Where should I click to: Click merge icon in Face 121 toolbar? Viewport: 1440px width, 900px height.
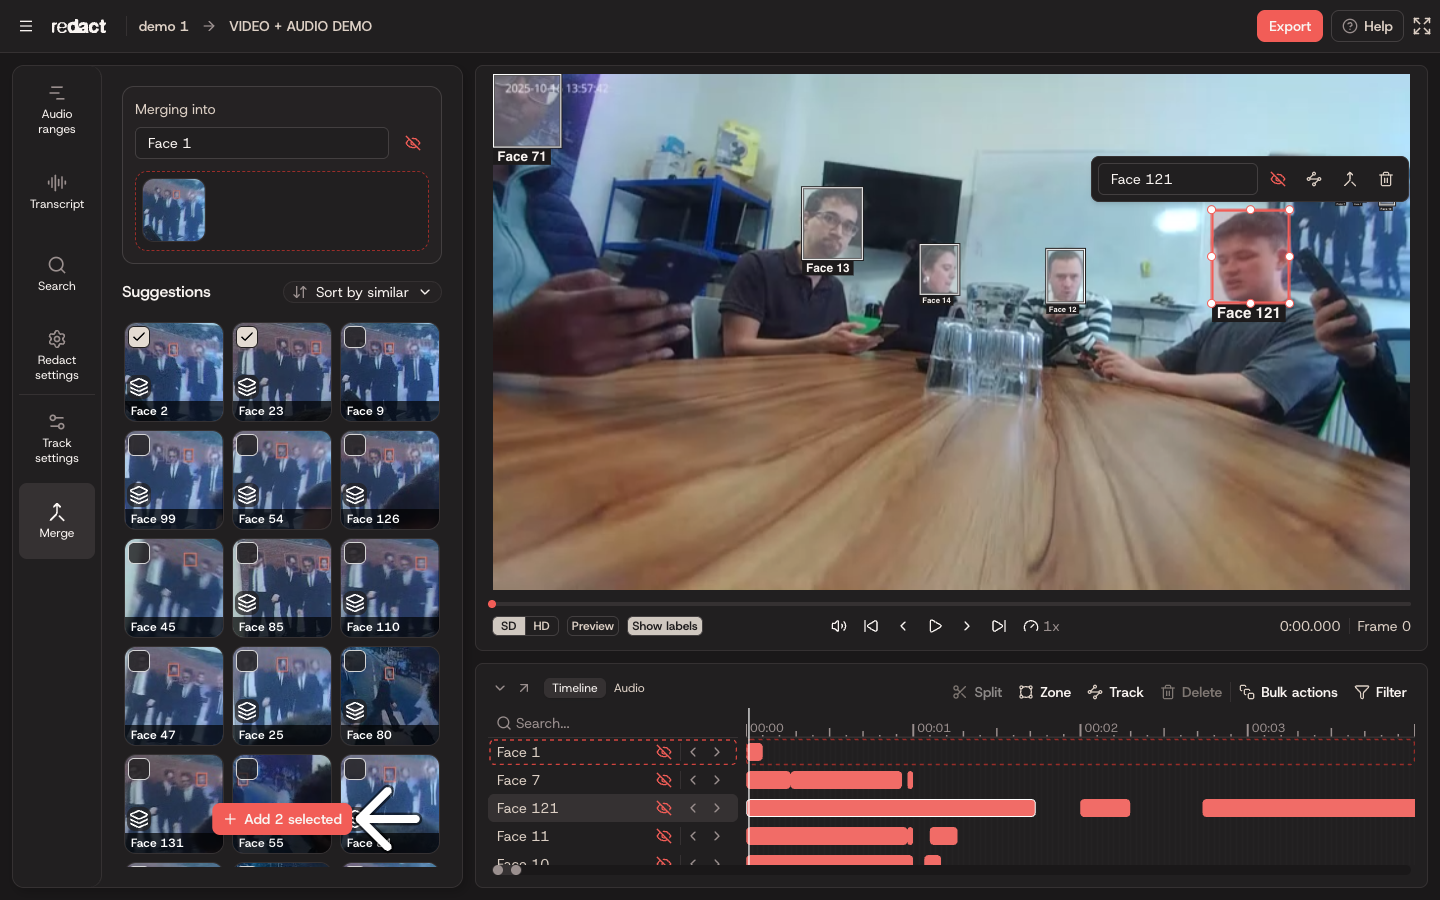(1350, 179)
